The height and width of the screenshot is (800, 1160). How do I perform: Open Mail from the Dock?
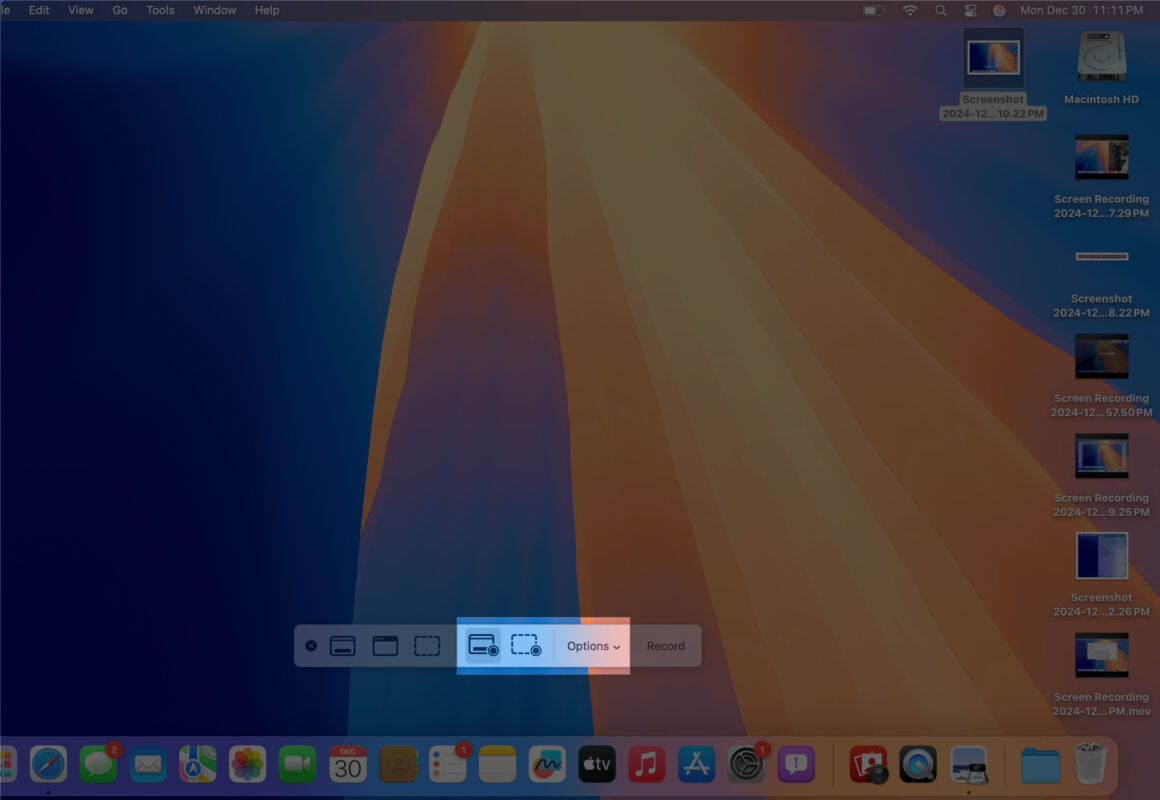click(x=148, y=763)
